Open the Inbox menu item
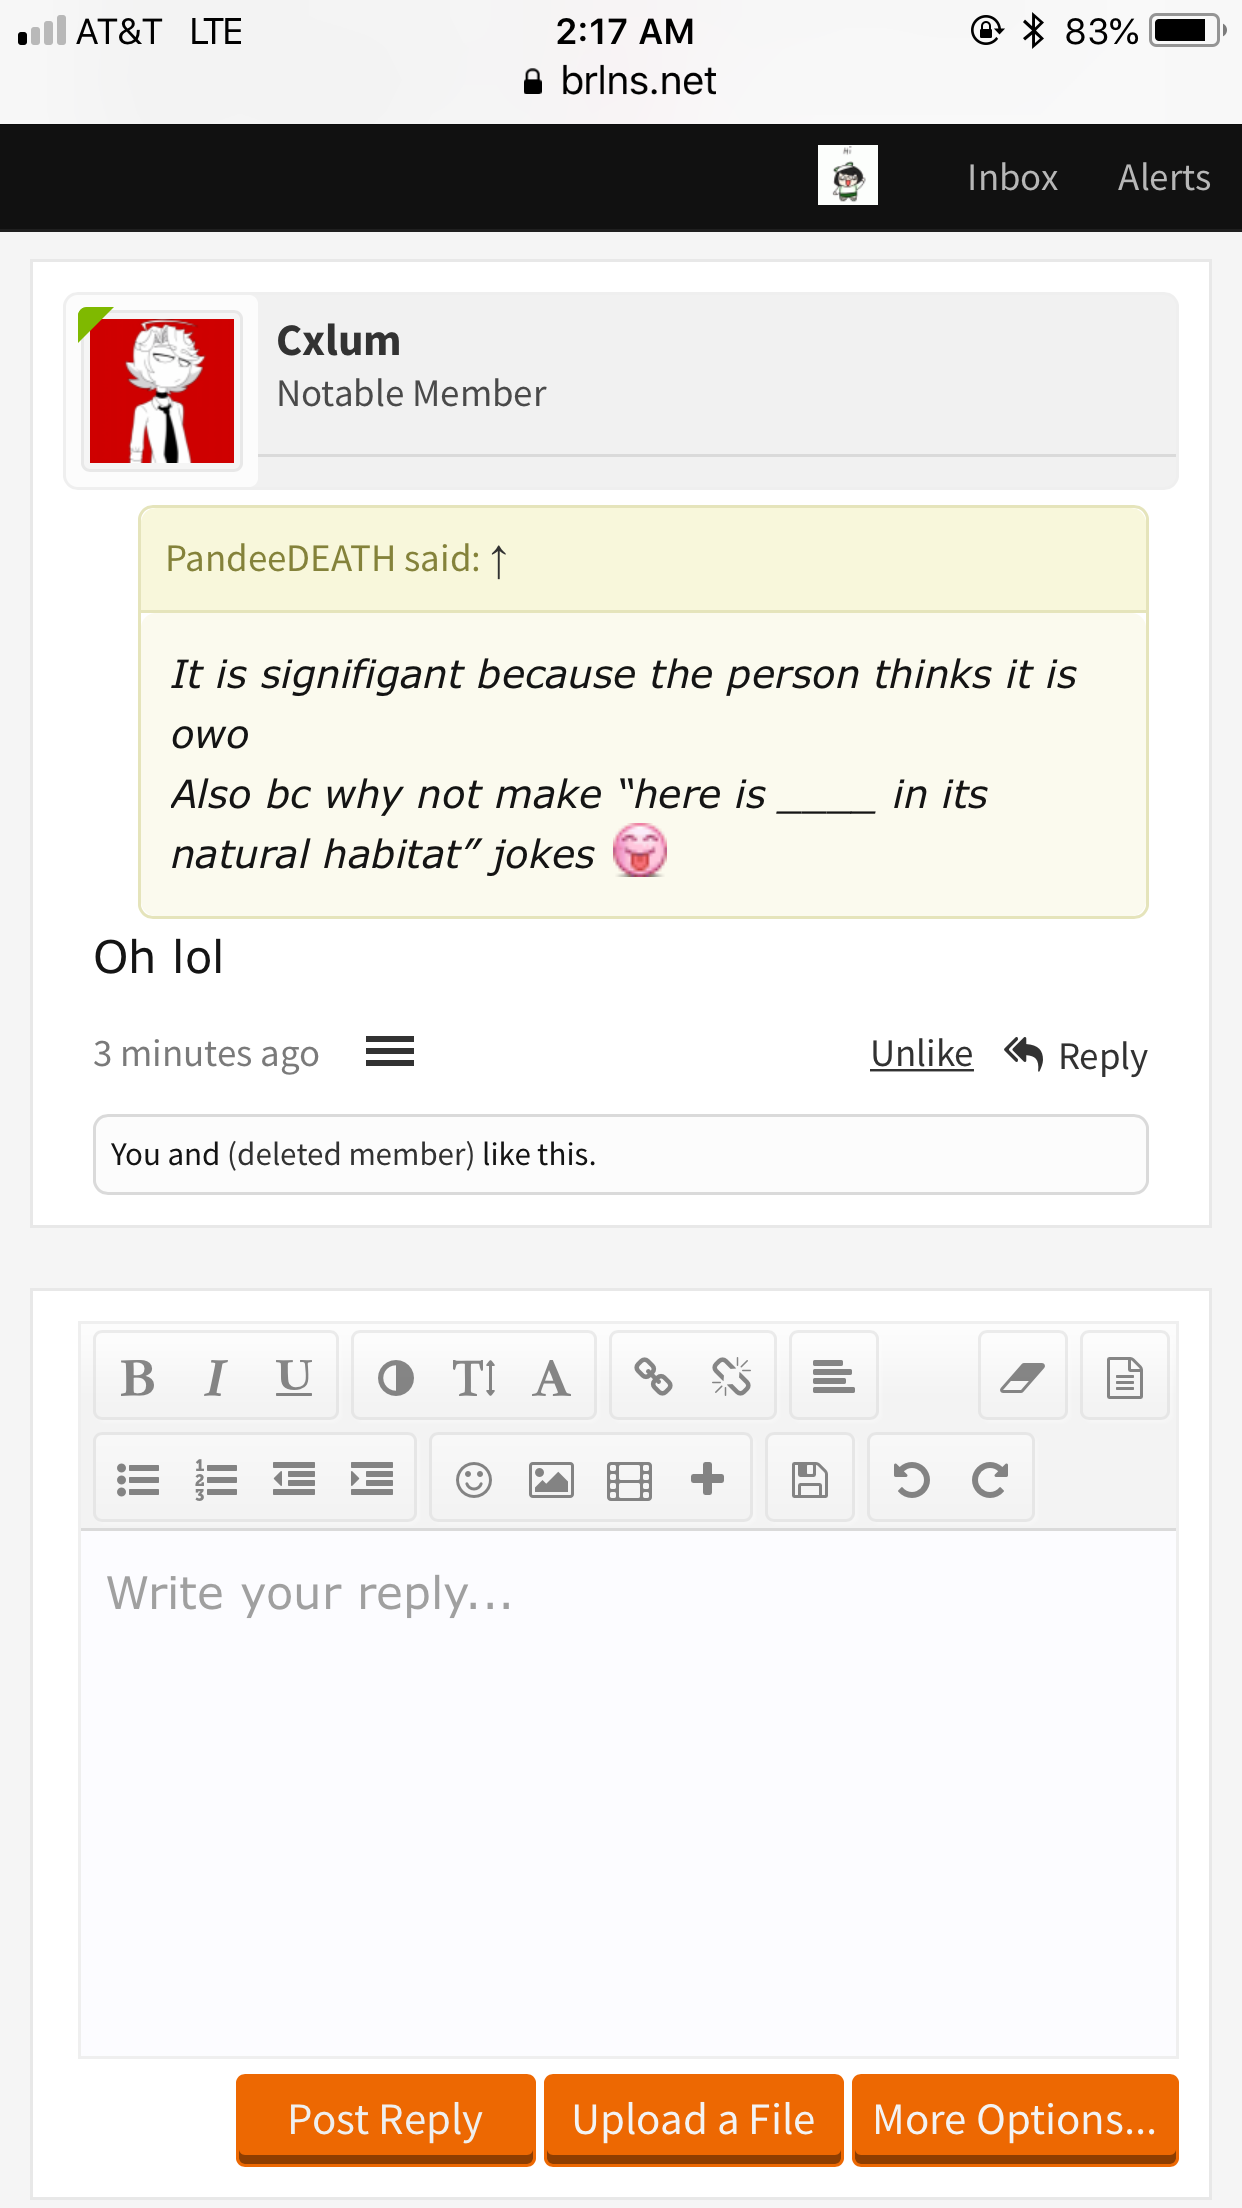Screen dimensions: 1242x2208 tap(1012, 177)
